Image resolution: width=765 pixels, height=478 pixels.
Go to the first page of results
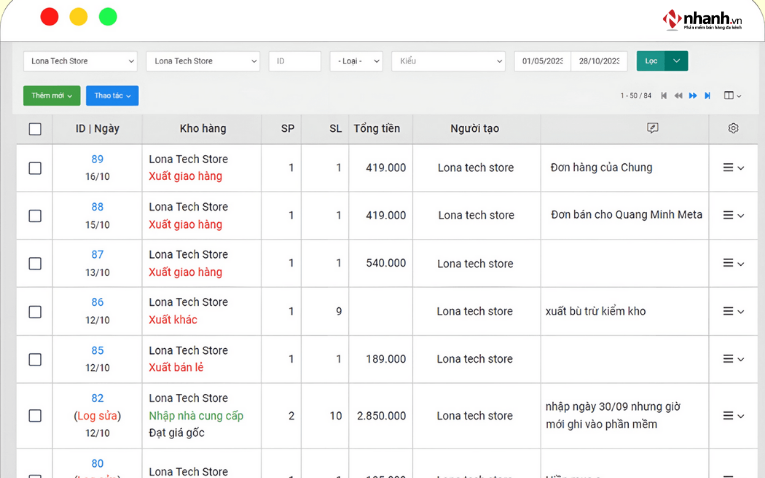[x=664, y=96]
